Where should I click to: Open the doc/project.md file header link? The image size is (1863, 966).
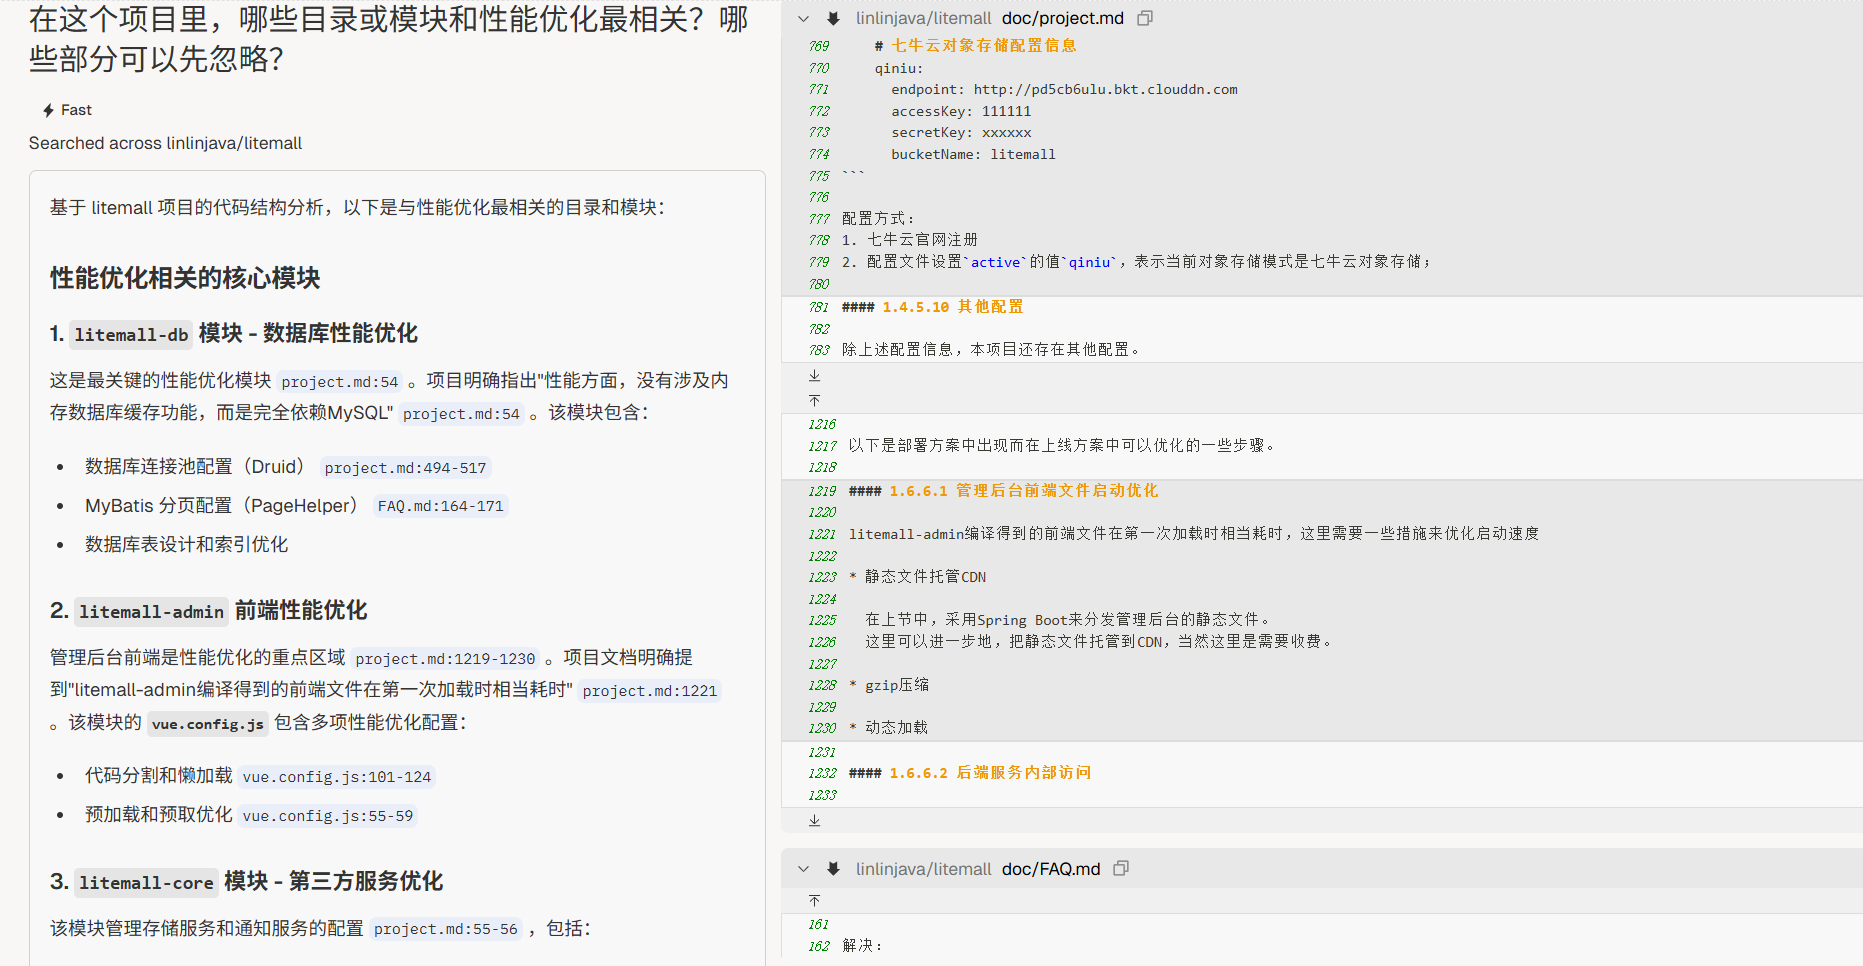coord(1062,19)
